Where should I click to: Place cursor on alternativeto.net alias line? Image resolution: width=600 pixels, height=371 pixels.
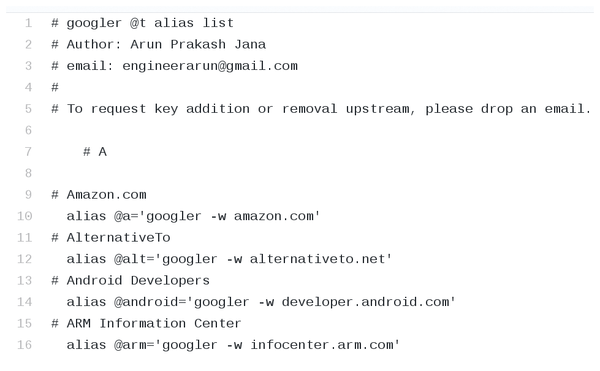(x=229, y=259)
